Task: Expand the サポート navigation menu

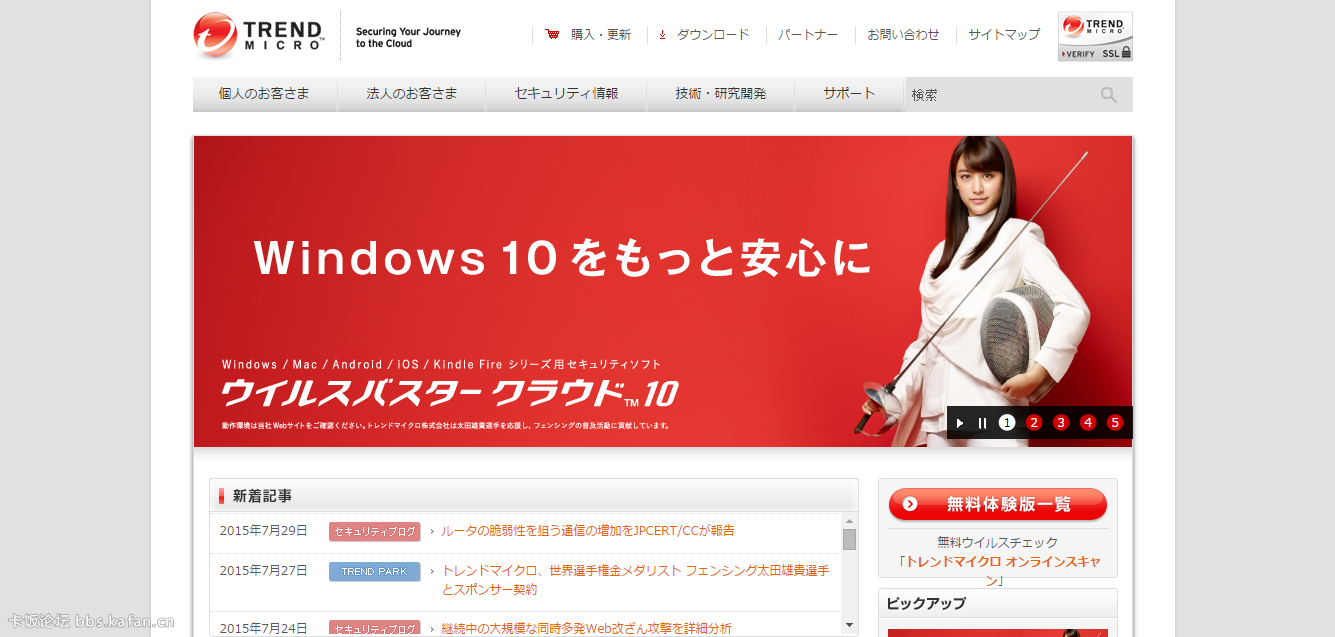Action: (x=849, y=94)
